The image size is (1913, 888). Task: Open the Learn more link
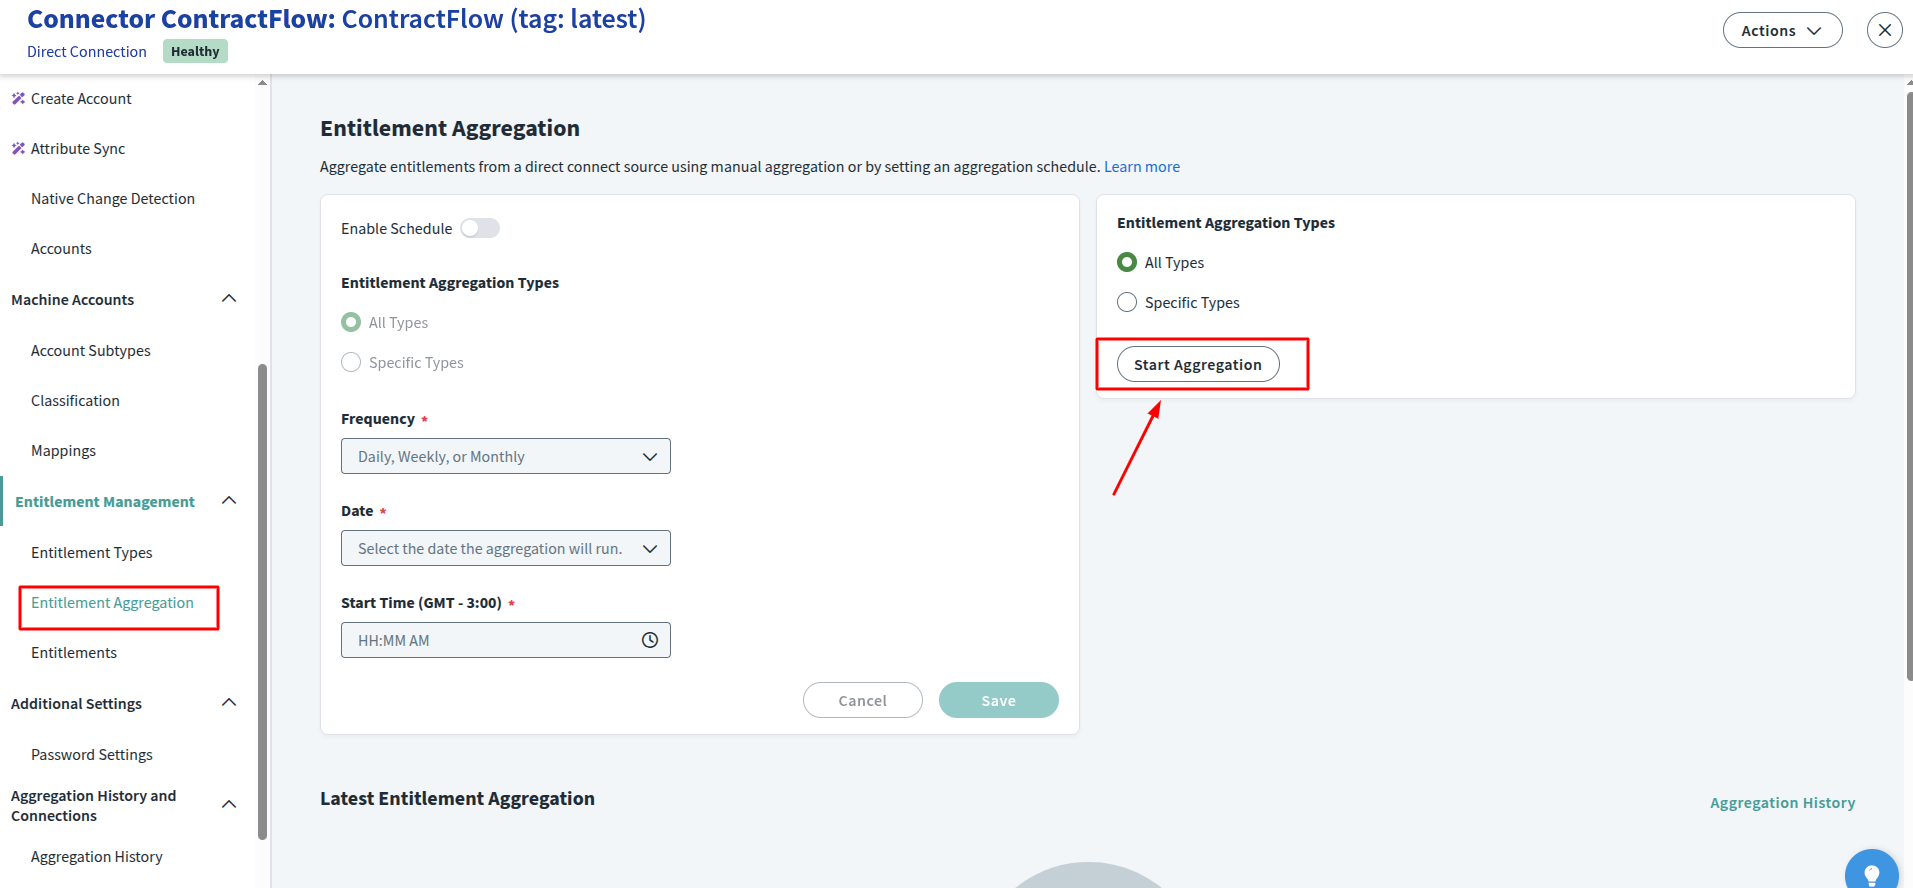click(1141, 167)
